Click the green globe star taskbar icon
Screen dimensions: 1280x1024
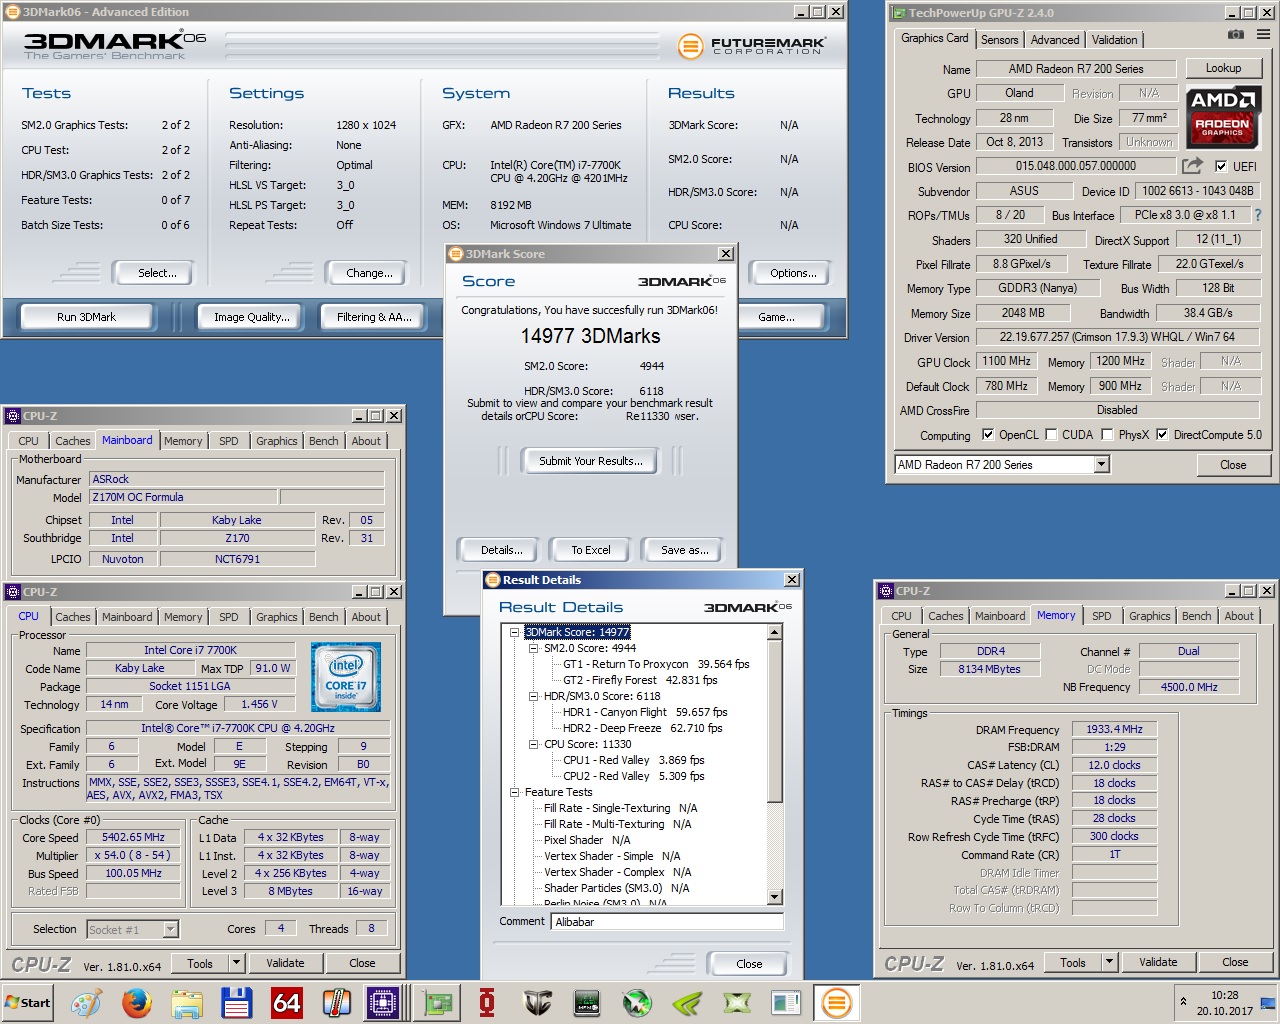637,1003
